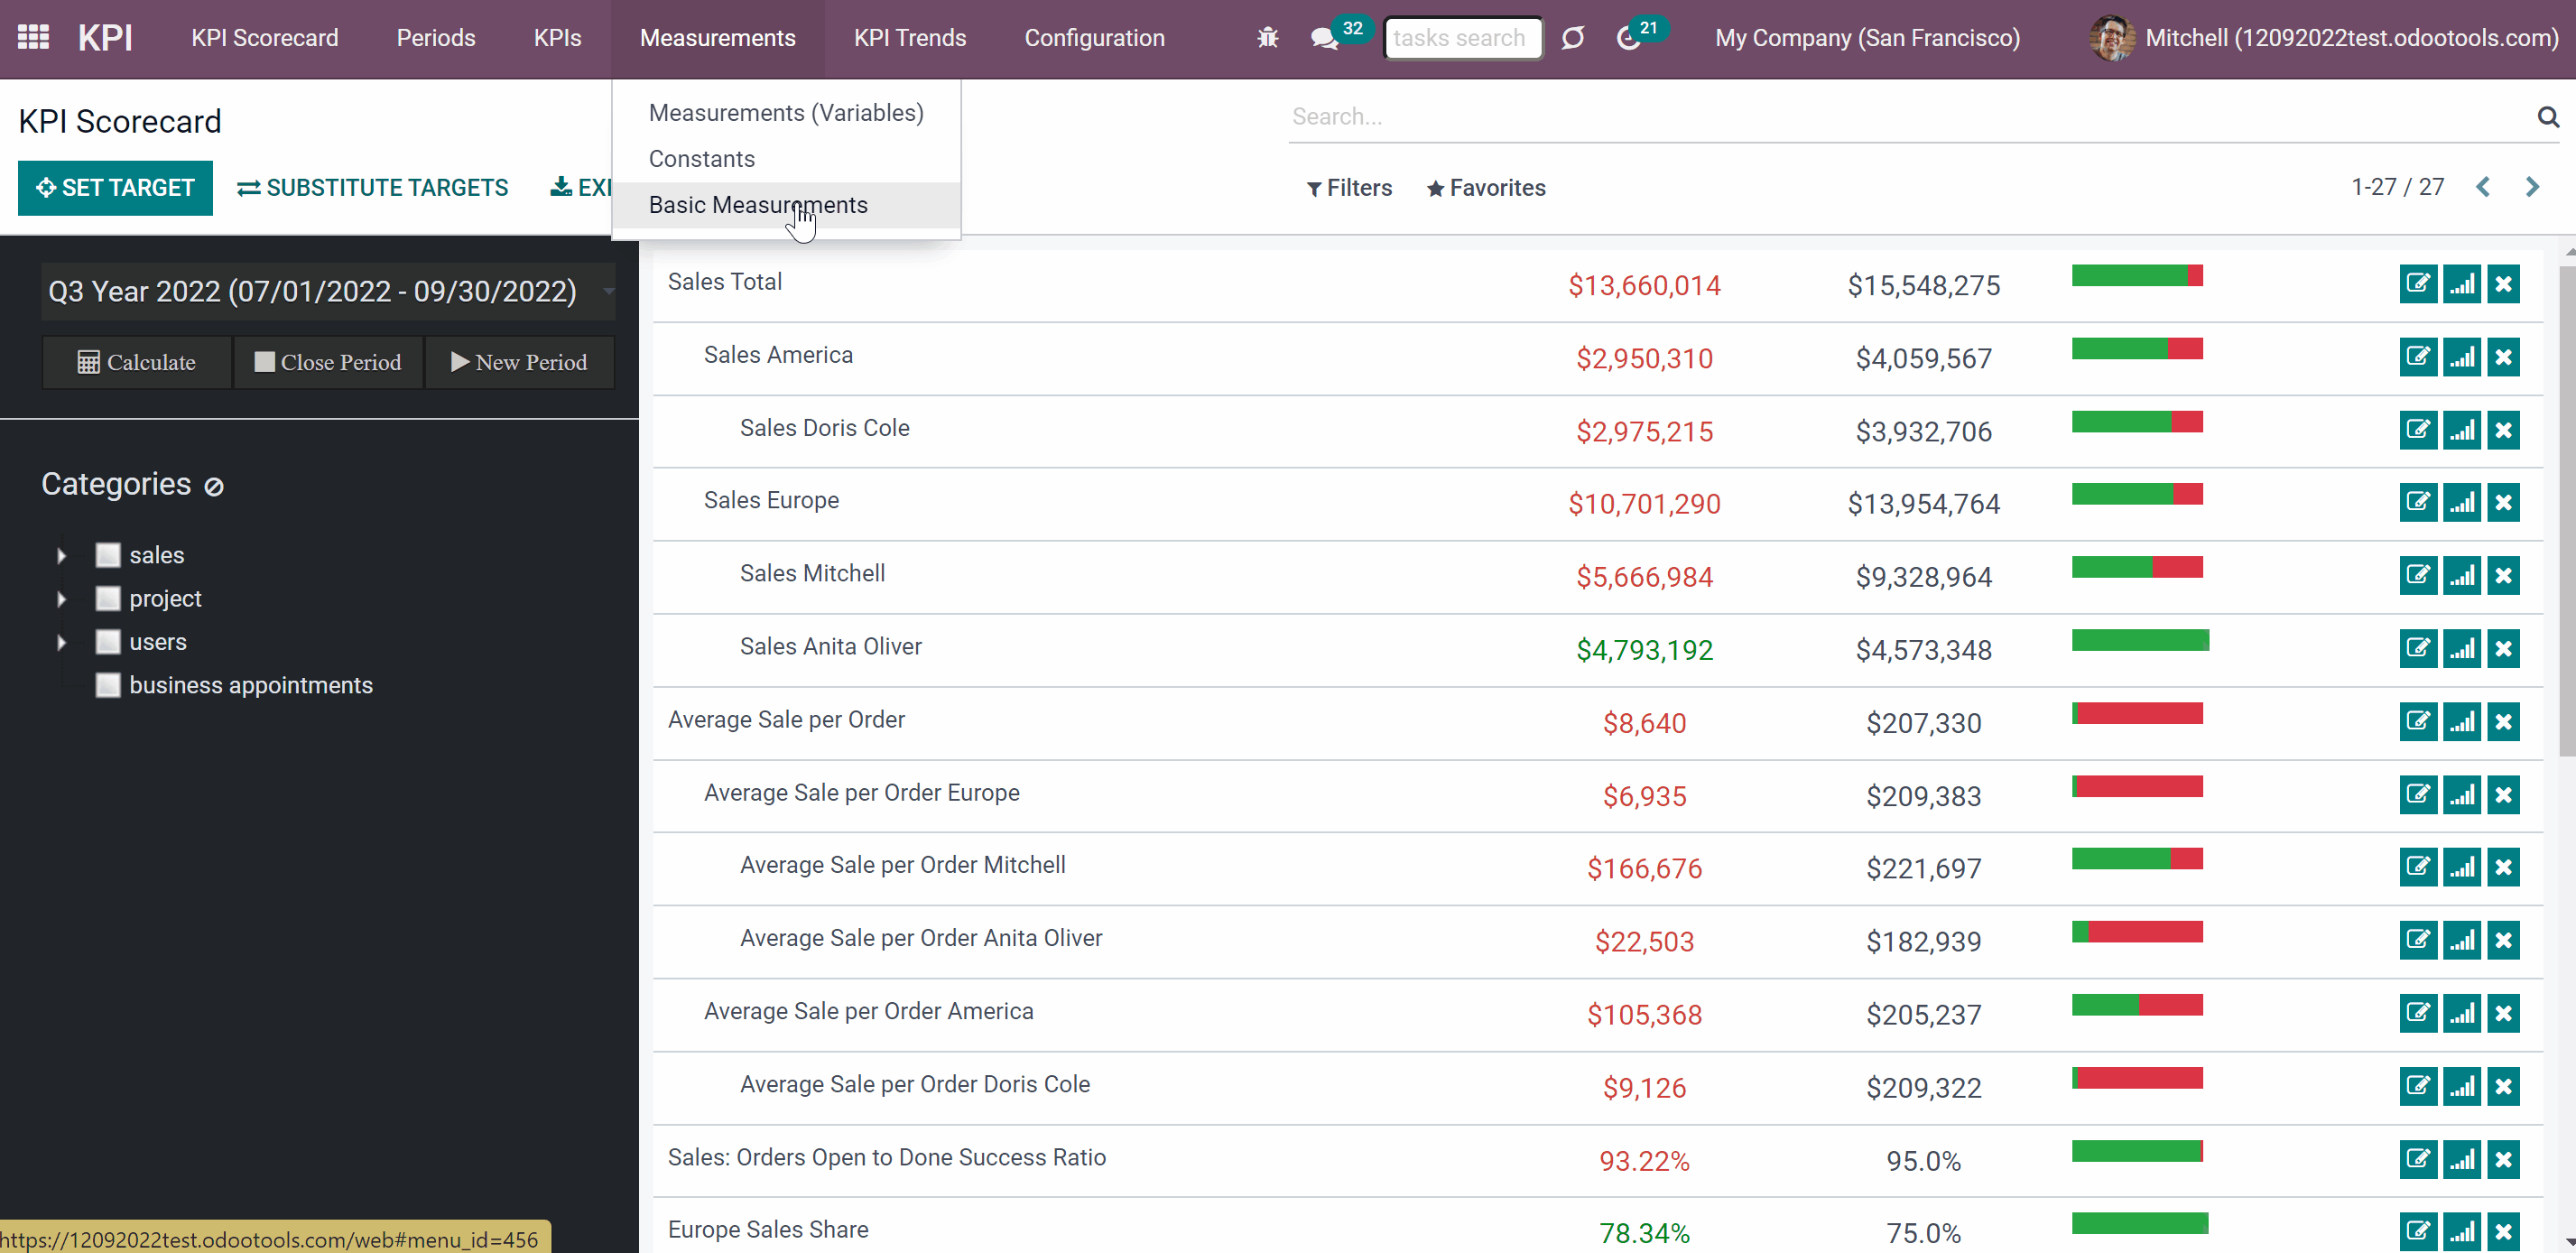2576x1253 pixels.
Task: Open the apps grid menu icon
Action: (33, 38)
